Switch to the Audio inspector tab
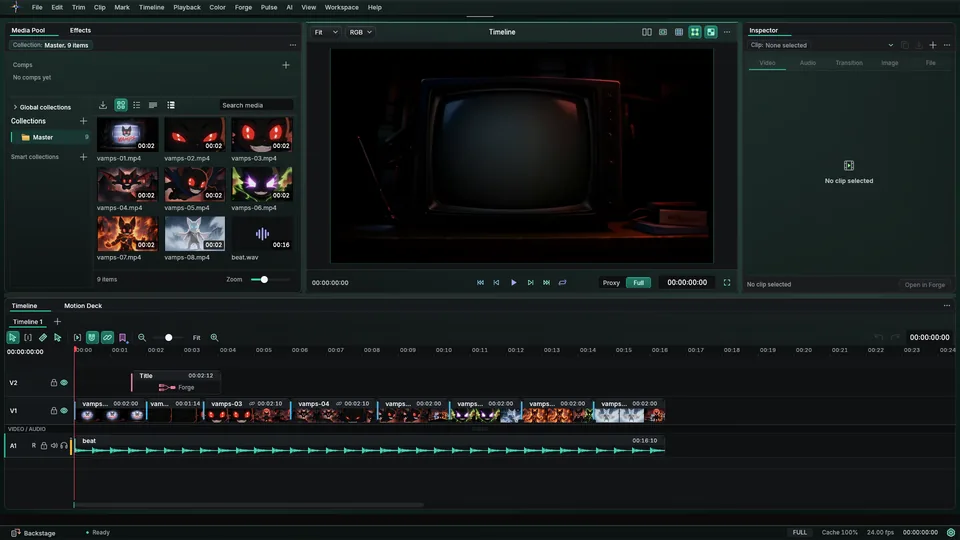The image size is (960, 540). tap(808, 63)
